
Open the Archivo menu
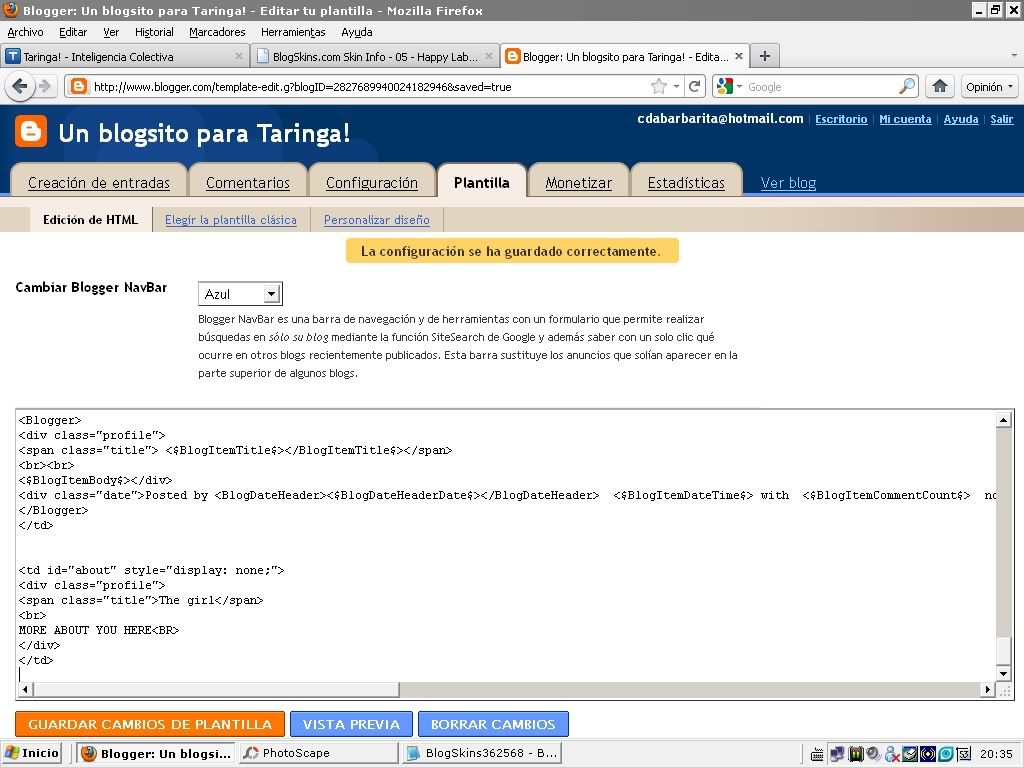25,32
